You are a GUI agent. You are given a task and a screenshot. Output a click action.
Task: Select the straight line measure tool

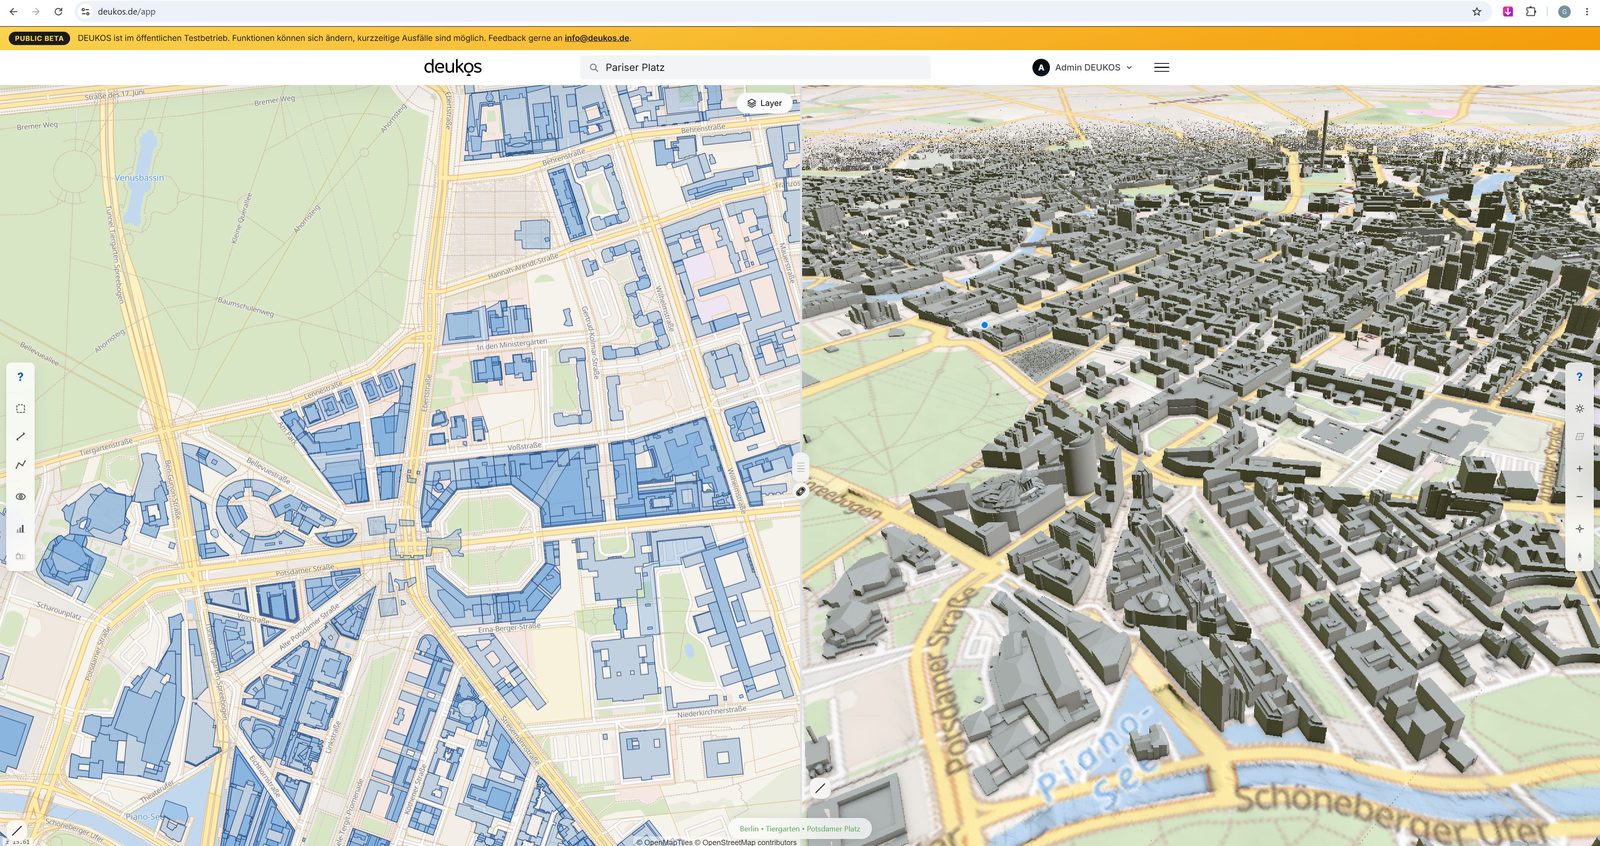point(20,437)
